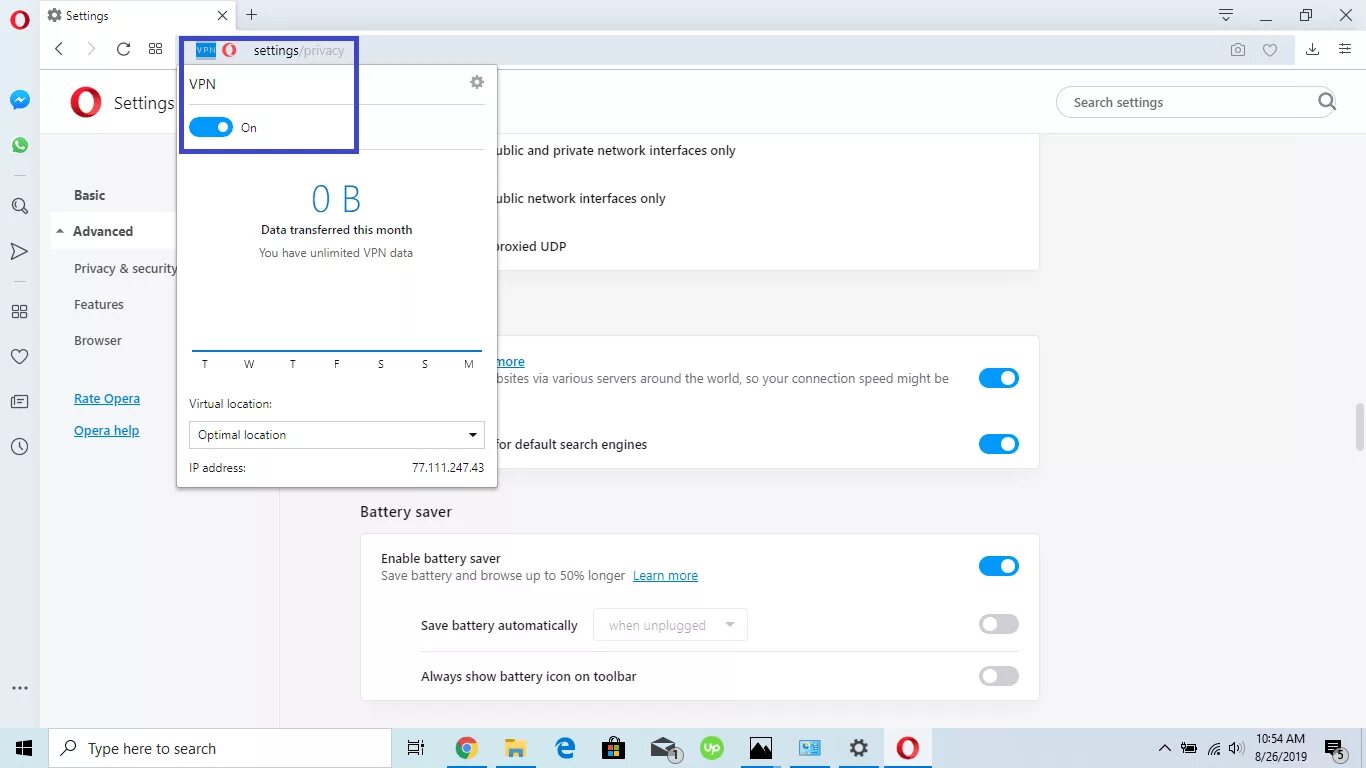Open the tabs menu icon in title bar
The height and width of the screenshot is (768, 1366).
click(x=1226, y=15)
